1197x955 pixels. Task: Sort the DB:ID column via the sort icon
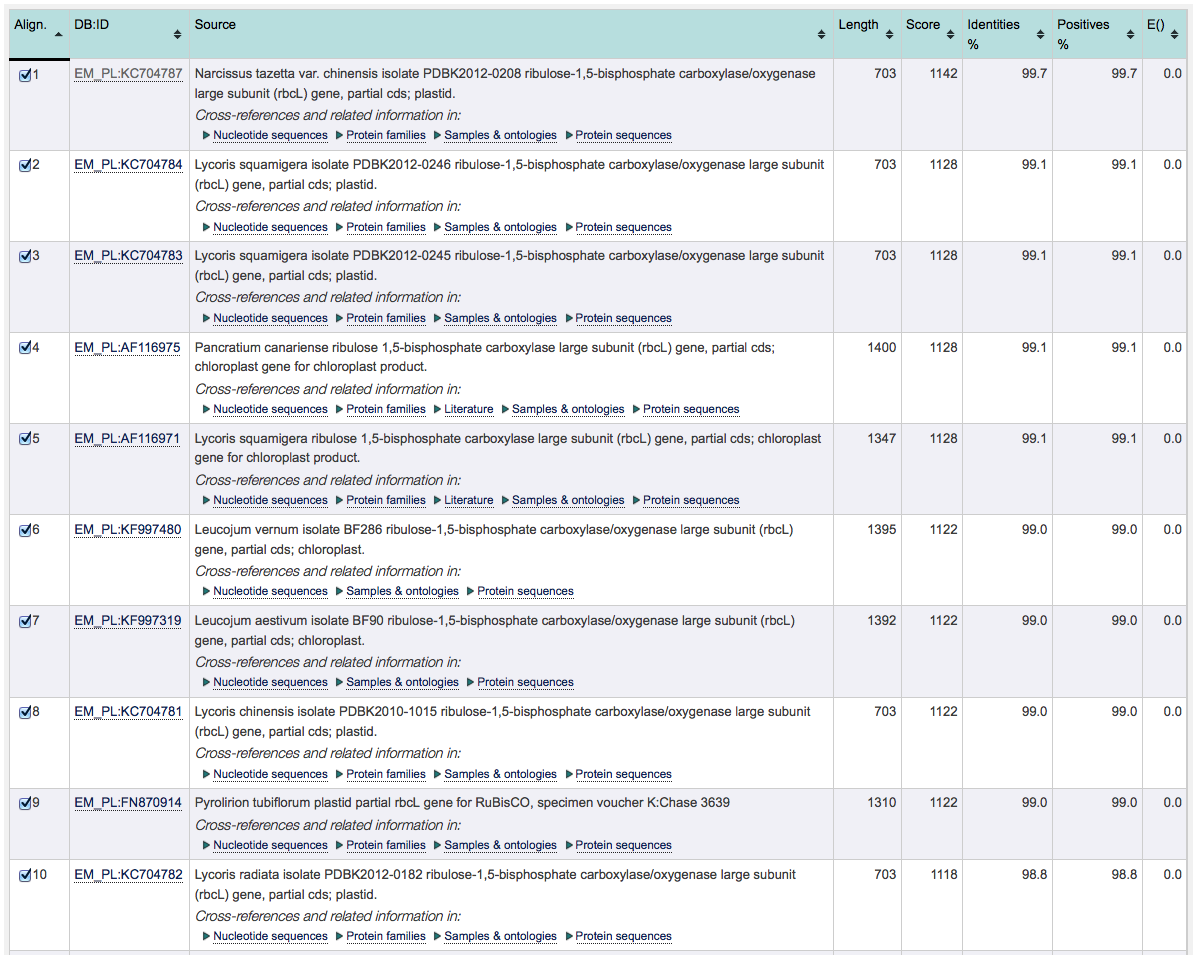tap(178, 33)
